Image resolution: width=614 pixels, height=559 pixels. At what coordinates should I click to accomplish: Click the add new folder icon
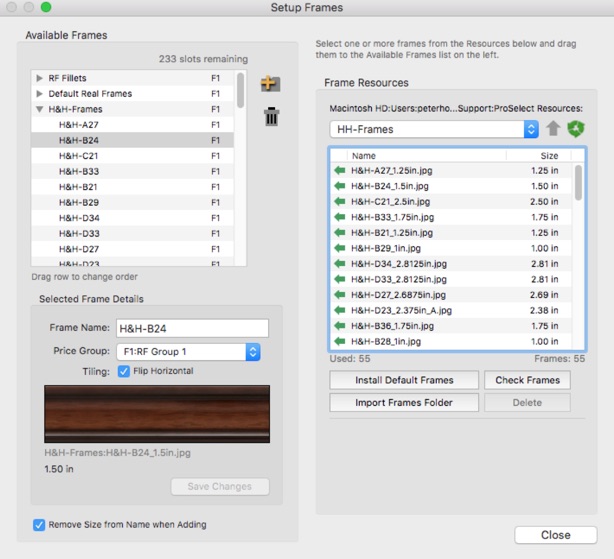click(270, 84)
